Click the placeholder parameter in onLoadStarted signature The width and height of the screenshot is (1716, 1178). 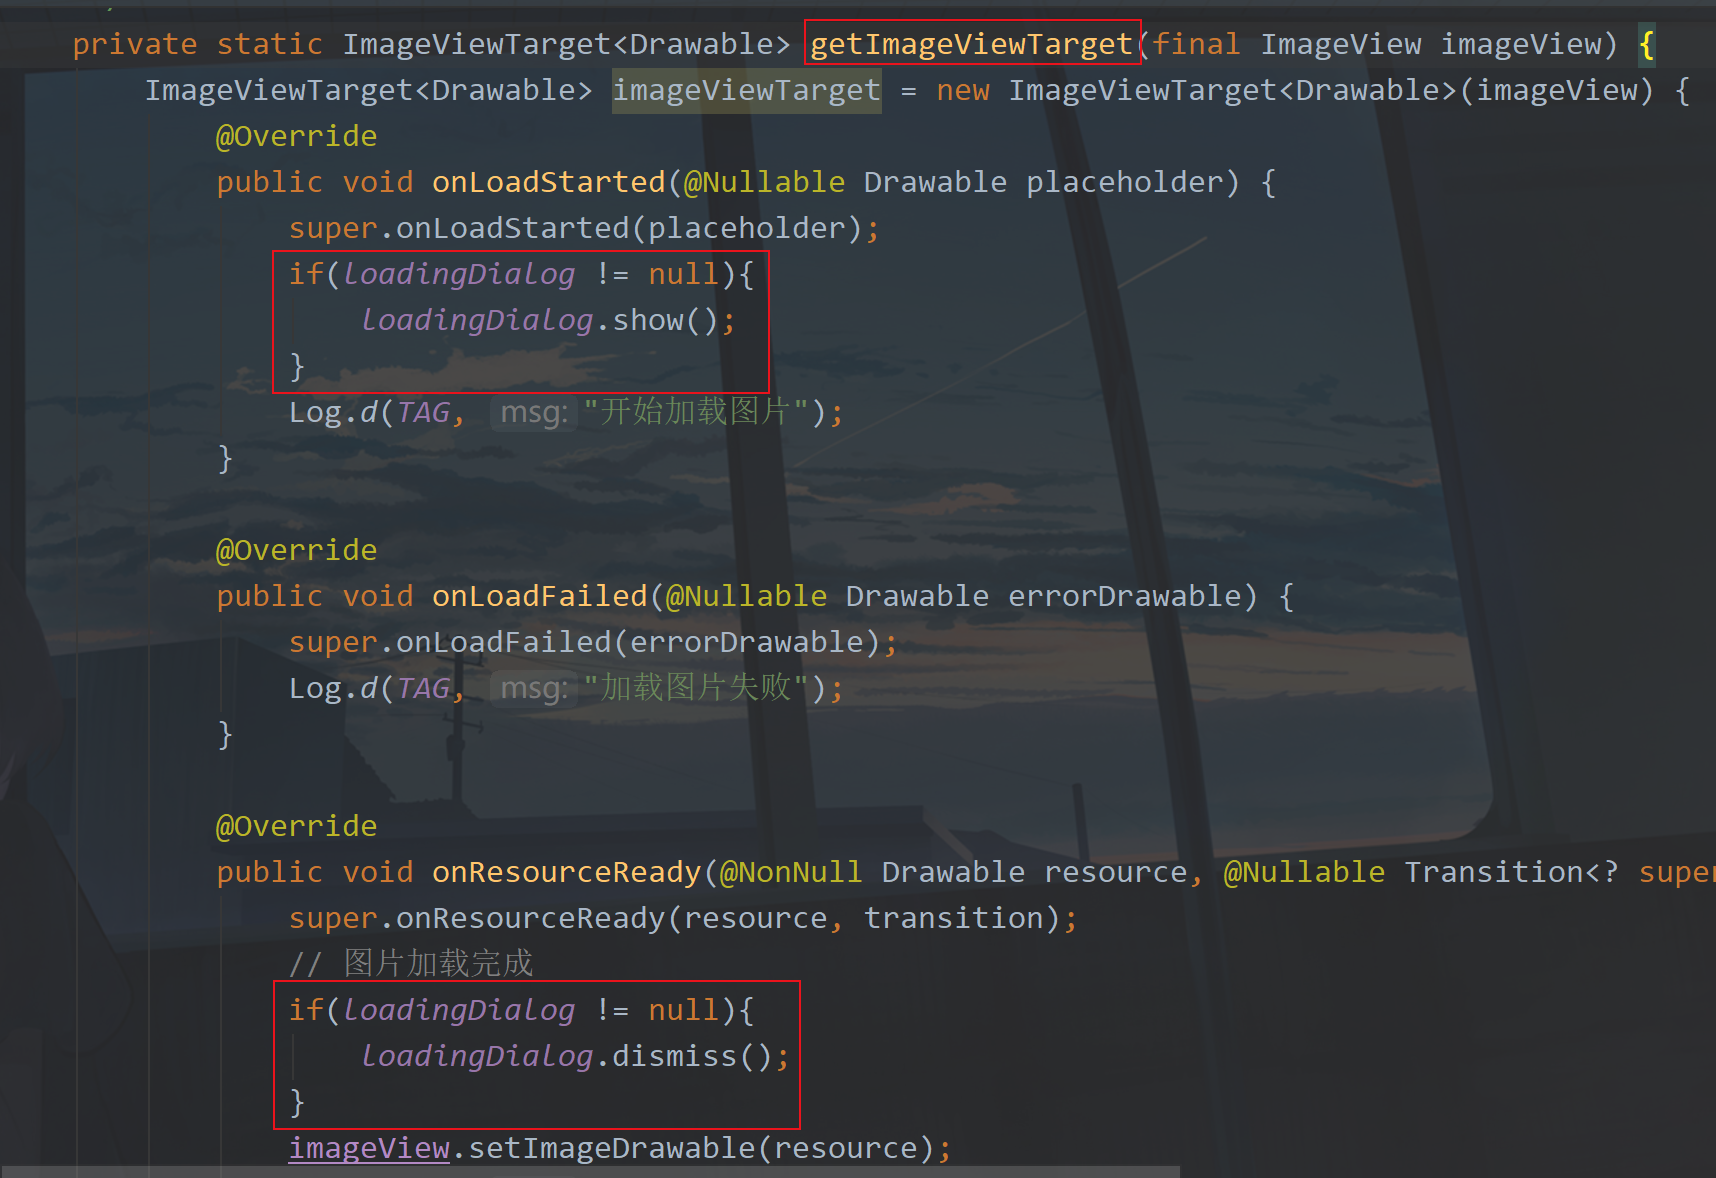[x=1124, y=182]
